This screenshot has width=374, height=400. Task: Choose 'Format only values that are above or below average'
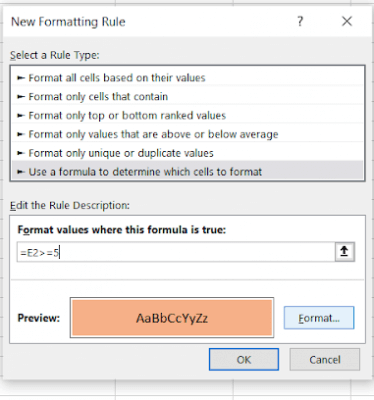click(x=187, y=134)
